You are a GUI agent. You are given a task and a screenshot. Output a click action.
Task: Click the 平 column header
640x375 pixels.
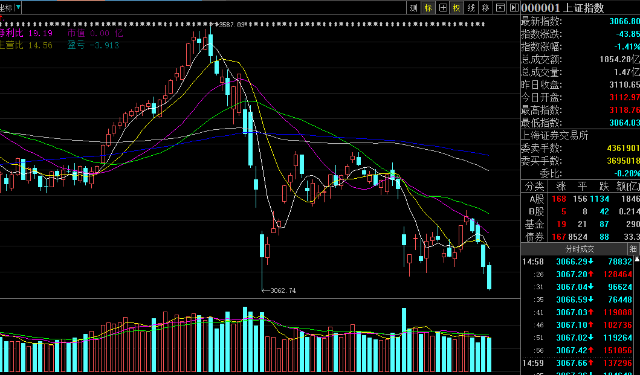tap(582, 186)
